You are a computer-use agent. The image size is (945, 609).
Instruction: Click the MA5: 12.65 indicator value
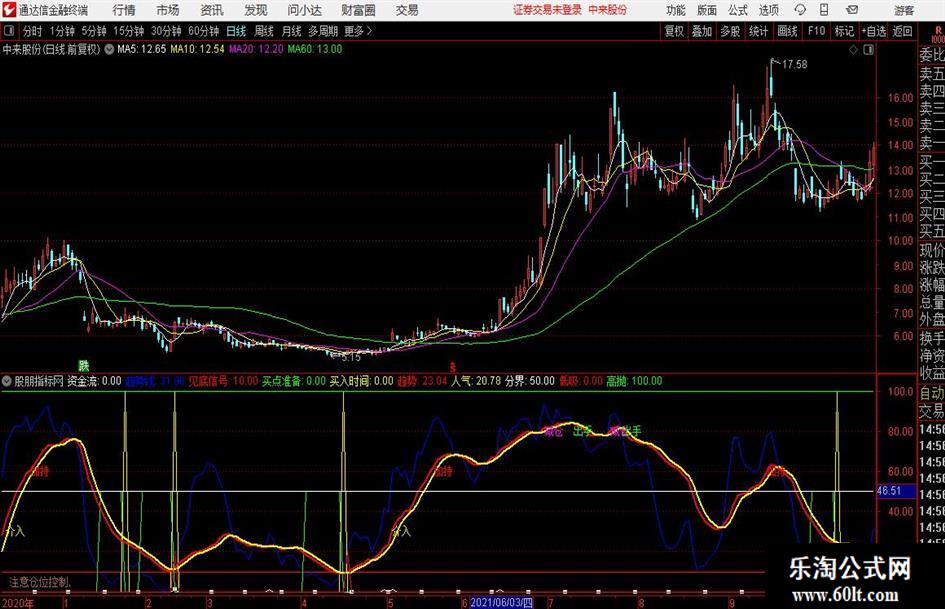pos(141,49)
